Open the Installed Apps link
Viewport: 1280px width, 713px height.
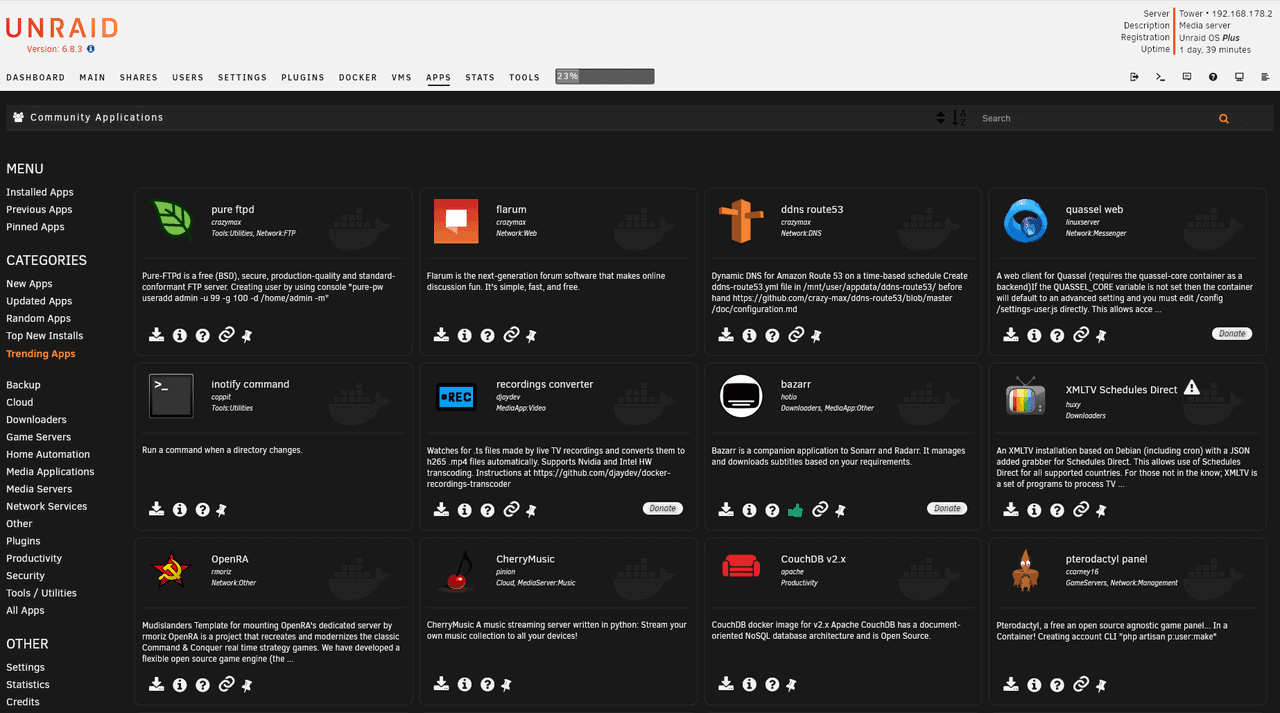[40, 192]
